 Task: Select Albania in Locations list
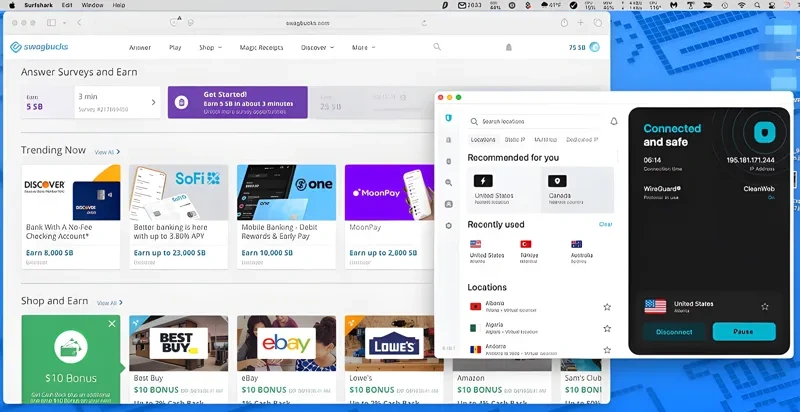541,306
